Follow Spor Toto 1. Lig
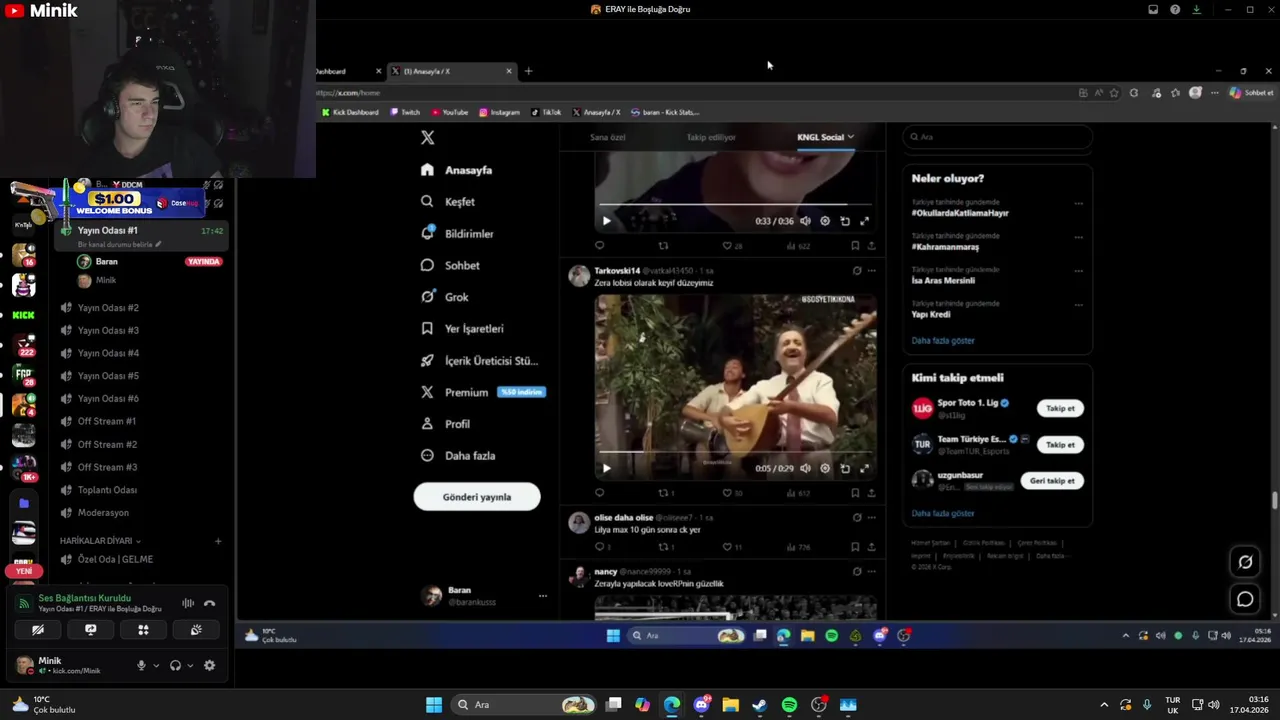 coord(1060,408)
